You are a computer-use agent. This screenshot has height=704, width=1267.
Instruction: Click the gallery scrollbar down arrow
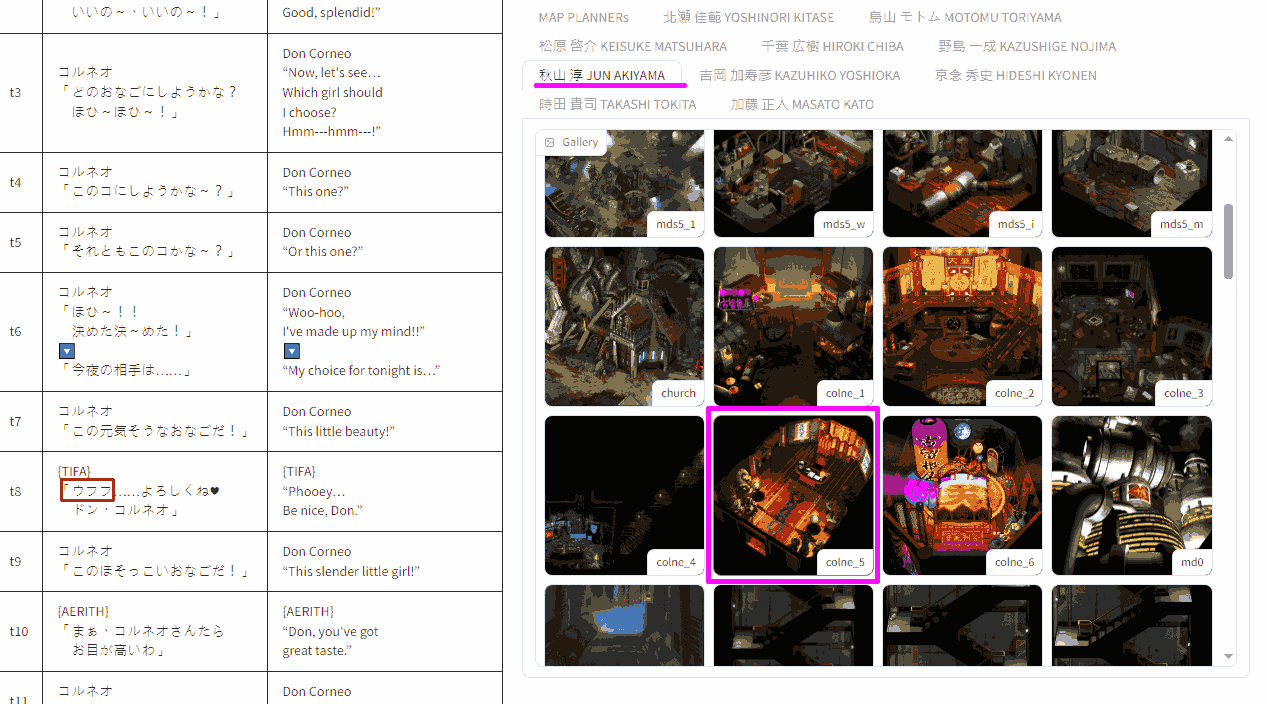click(x=1228, y=657)
